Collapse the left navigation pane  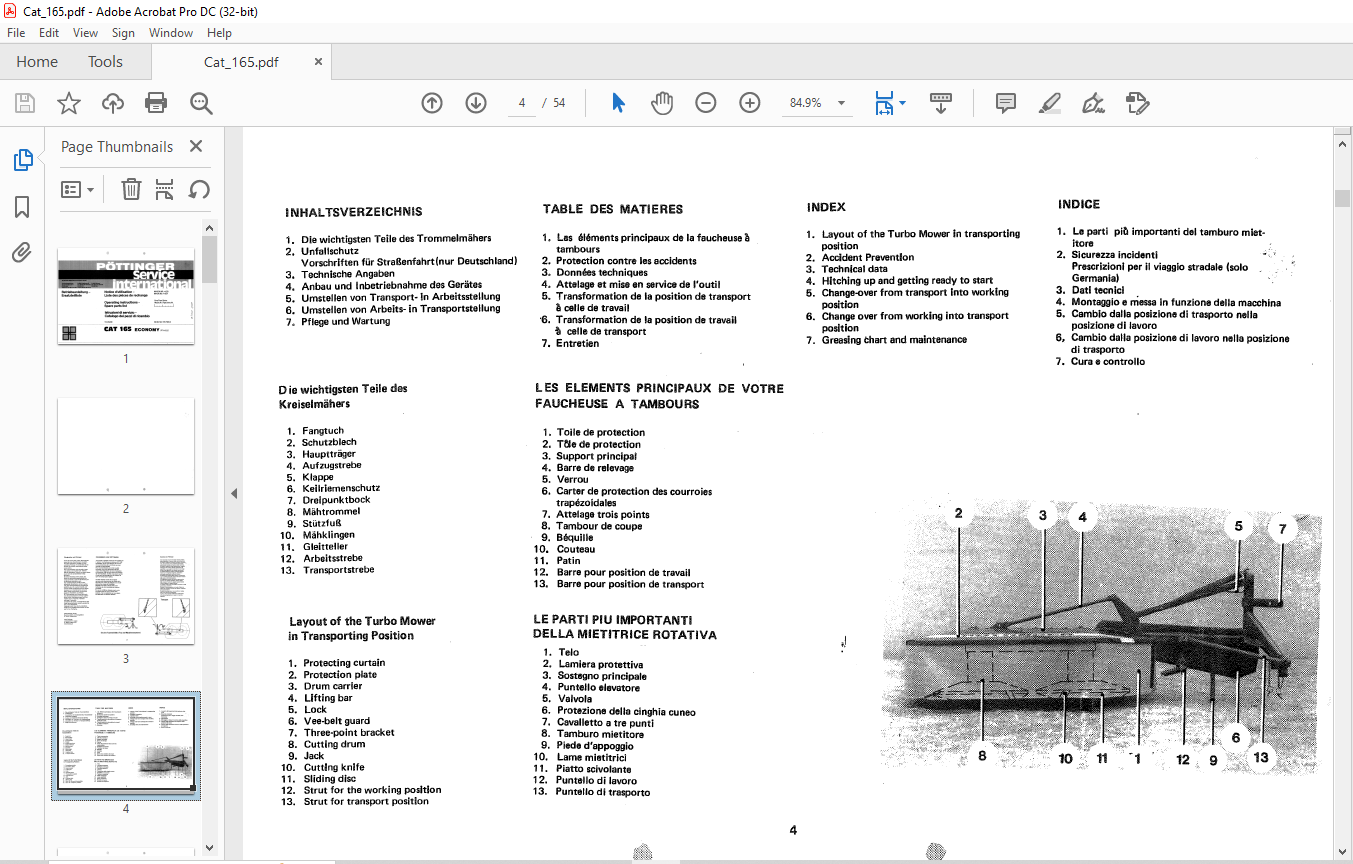click(234, 493)
